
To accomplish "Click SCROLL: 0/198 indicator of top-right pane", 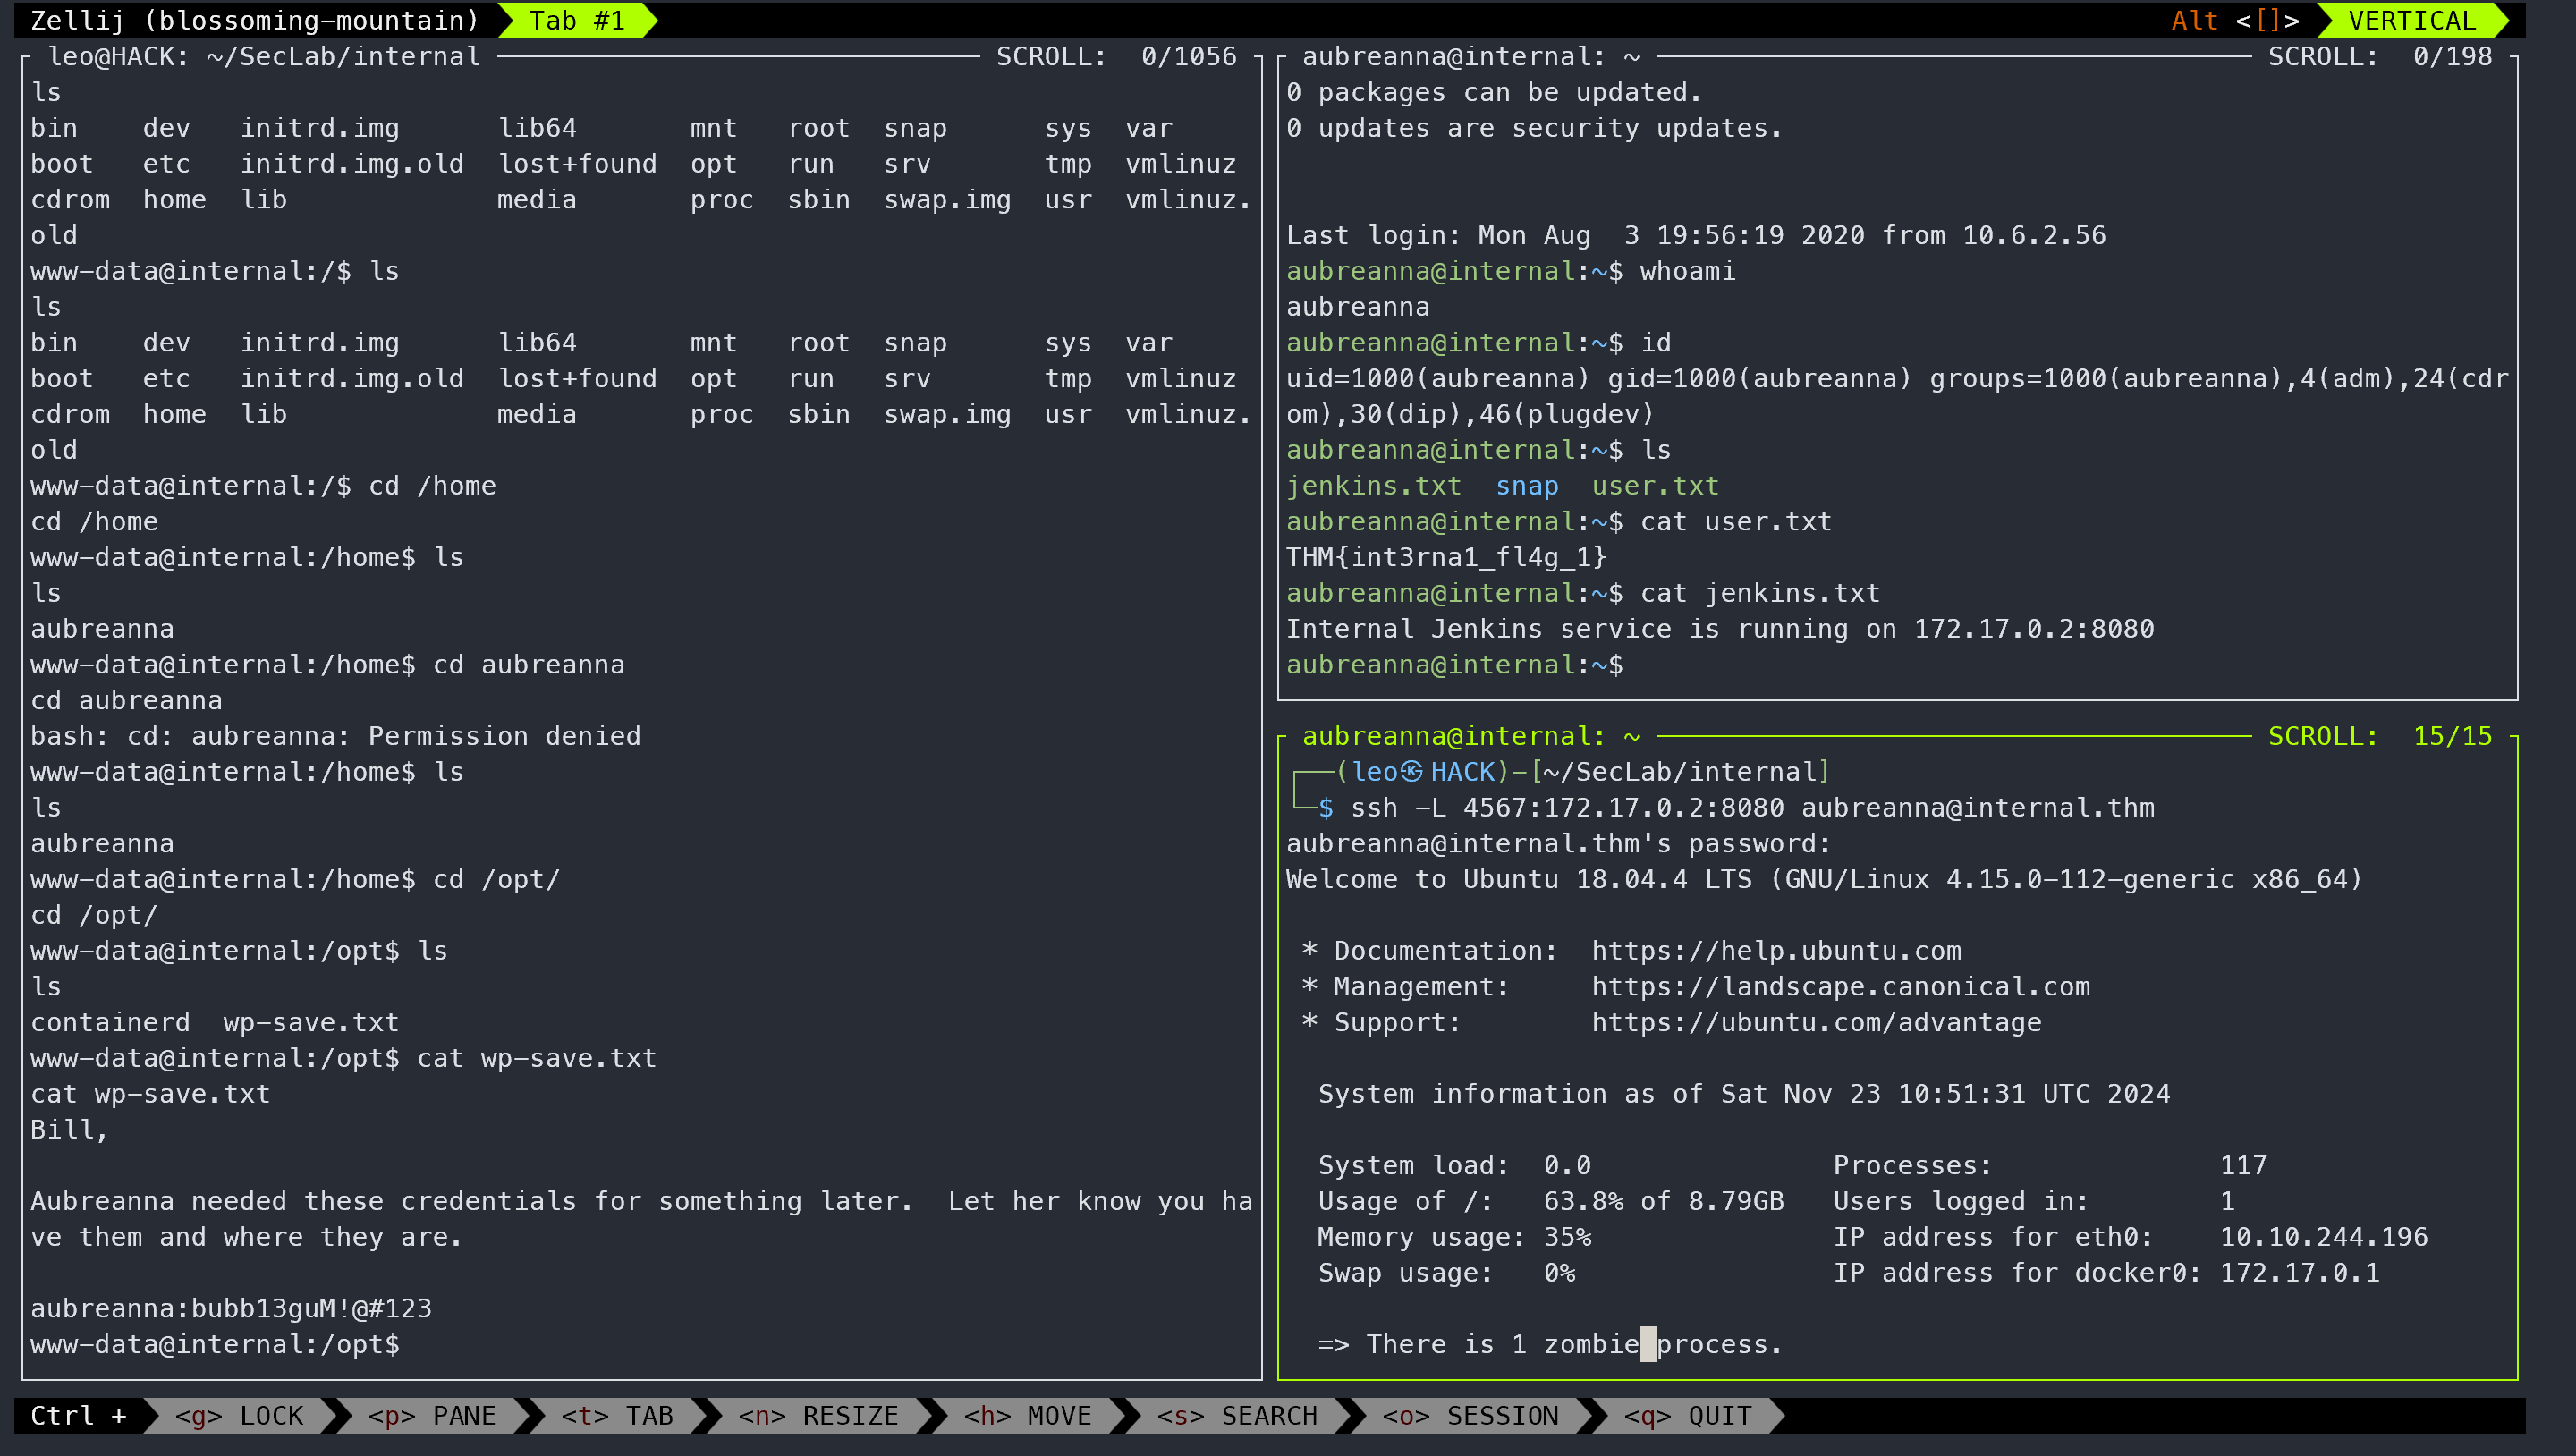I will coord(2380,56).
